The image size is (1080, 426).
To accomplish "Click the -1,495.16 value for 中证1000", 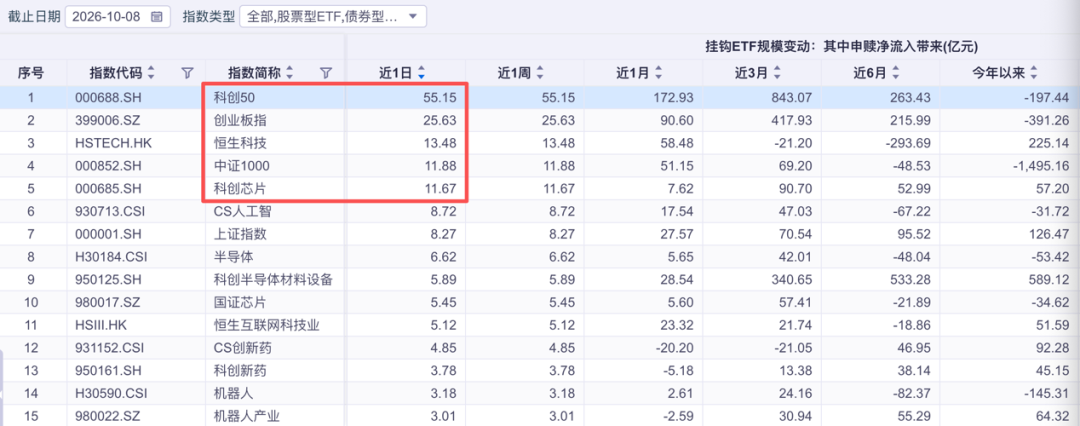I will pyautogui.click(x=1039, y=166).
